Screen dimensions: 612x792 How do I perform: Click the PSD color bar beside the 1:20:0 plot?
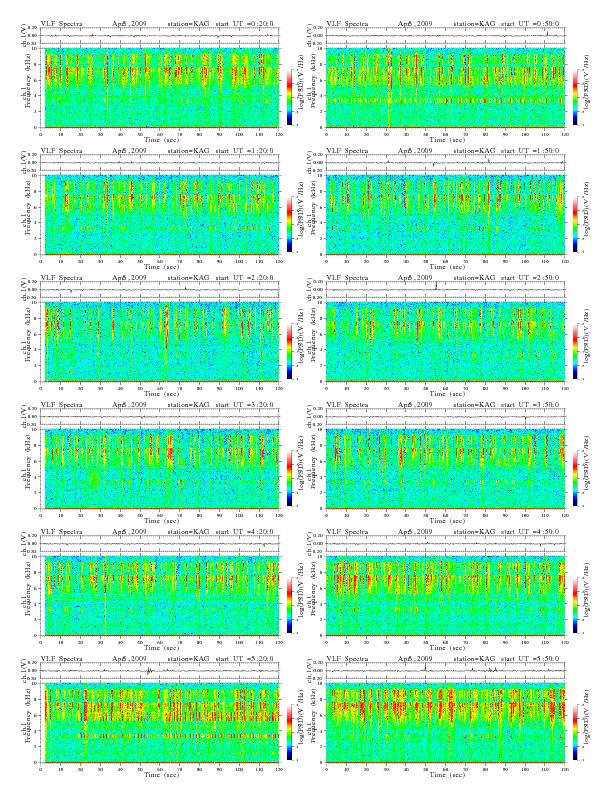[289, 224]
